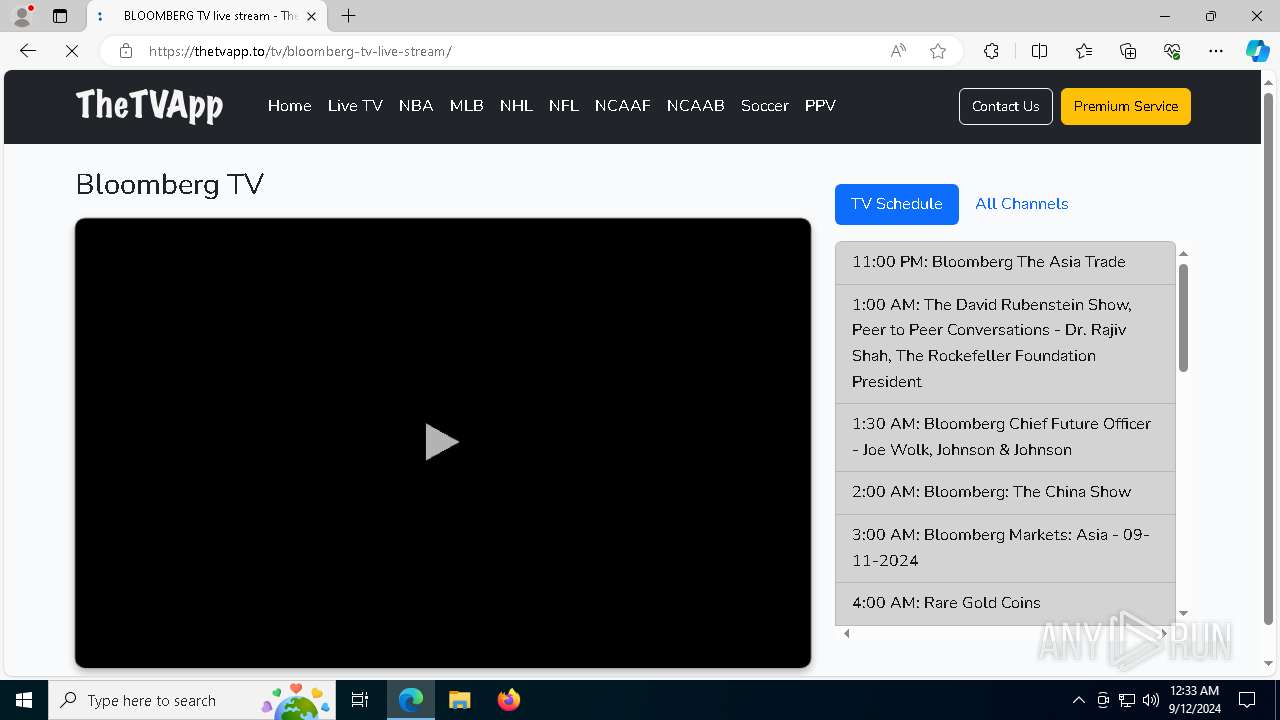Open Task View on taskbar
Image resolution: width=1280 pixels, height=720 pixels.
coord(360,700)
